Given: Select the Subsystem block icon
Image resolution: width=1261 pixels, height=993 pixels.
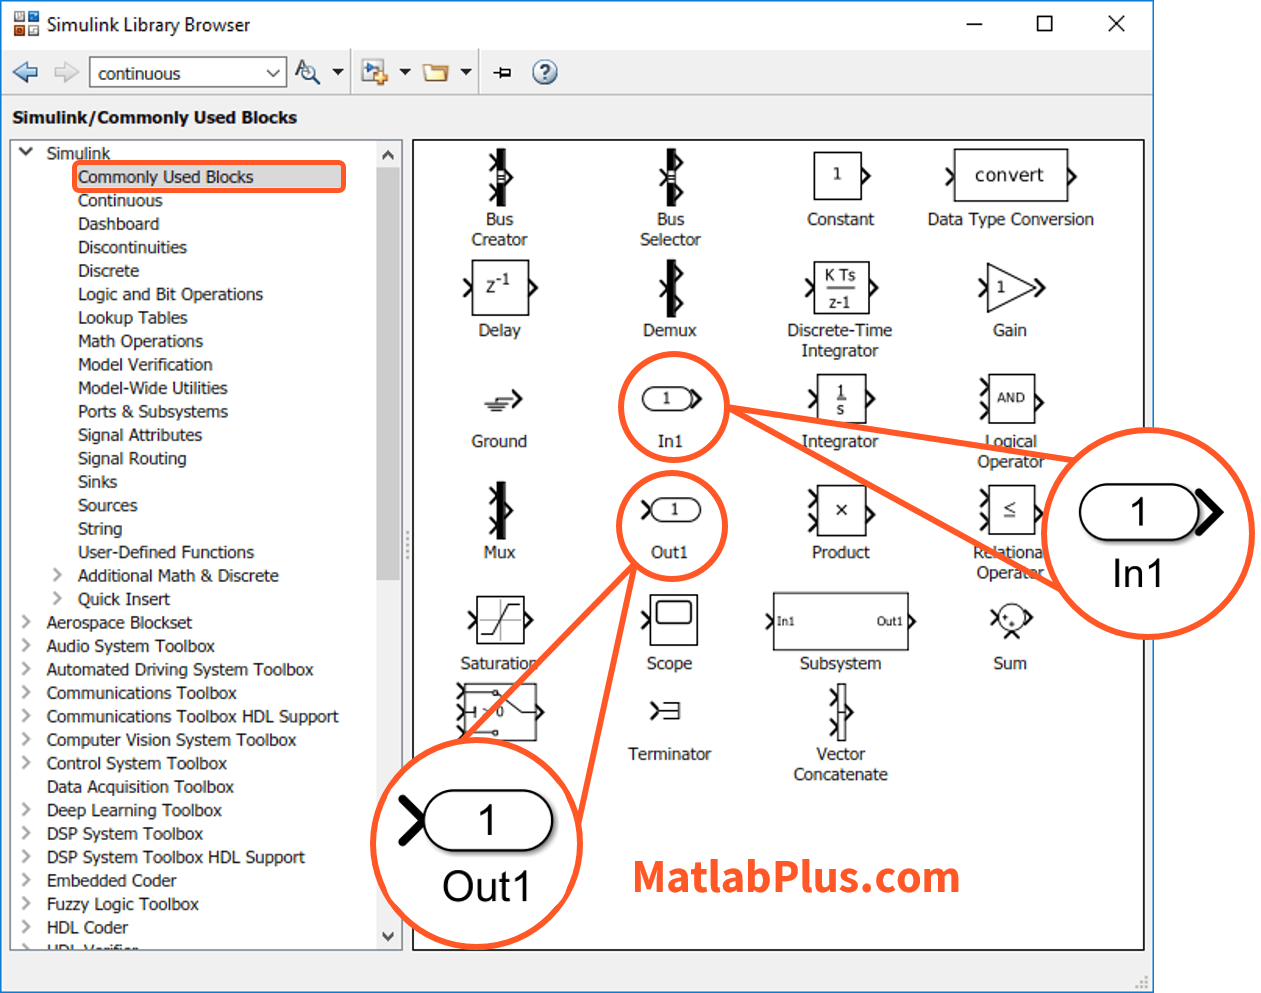Looking at the screenshot, I should point(840,621).
